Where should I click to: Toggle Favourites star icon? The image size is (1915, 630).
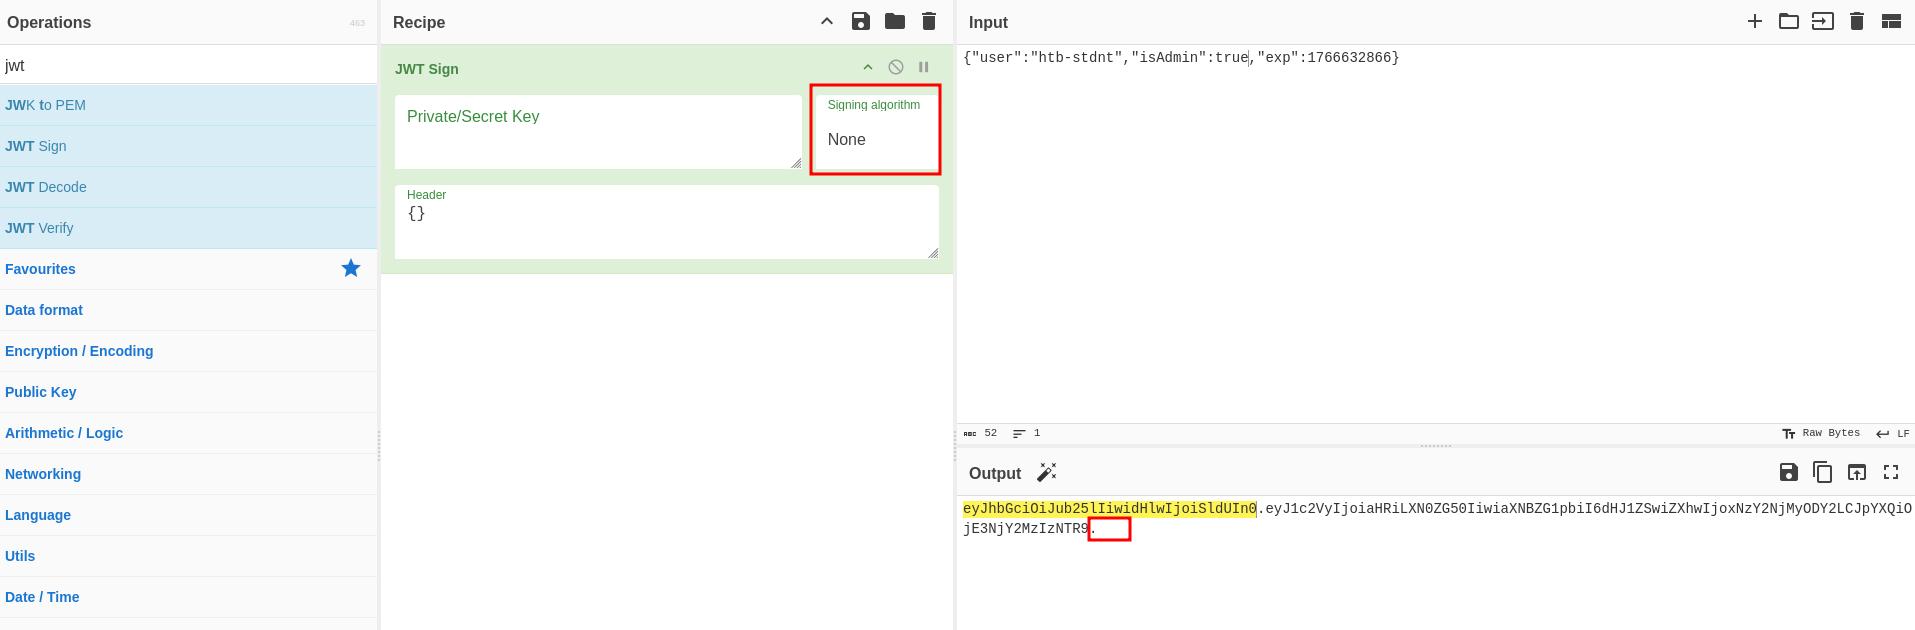point(350,268)
